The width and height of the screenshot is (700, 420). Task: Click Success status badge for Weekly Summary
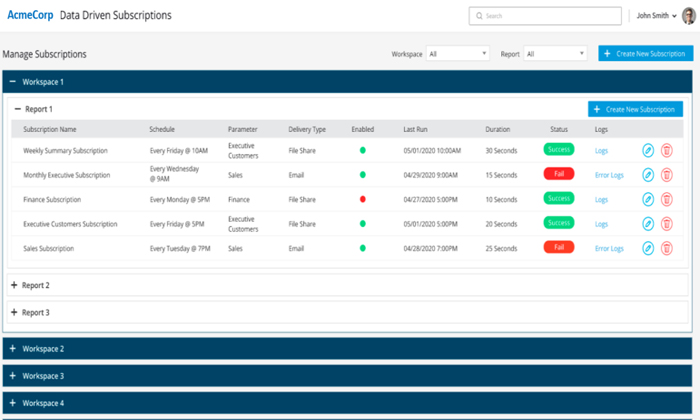click(558, 149)
